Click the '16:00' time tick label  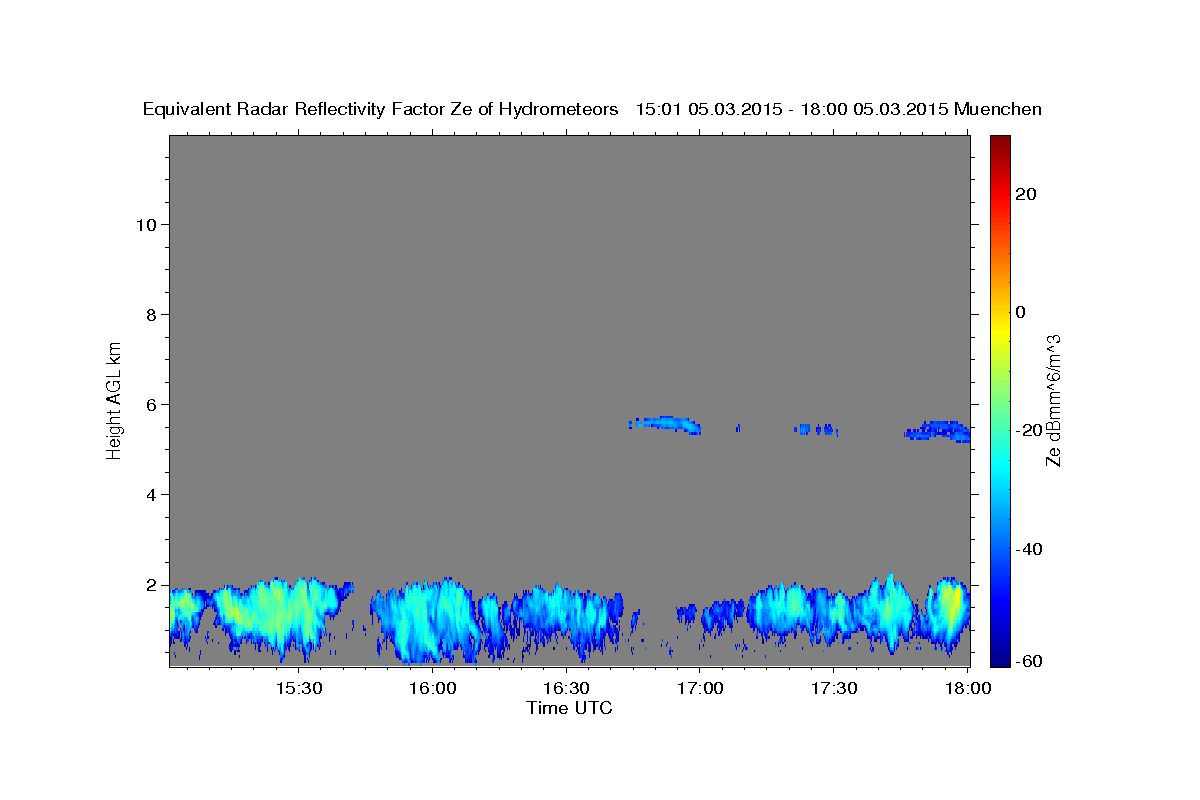pyautogui.click(x=433, y=689)
